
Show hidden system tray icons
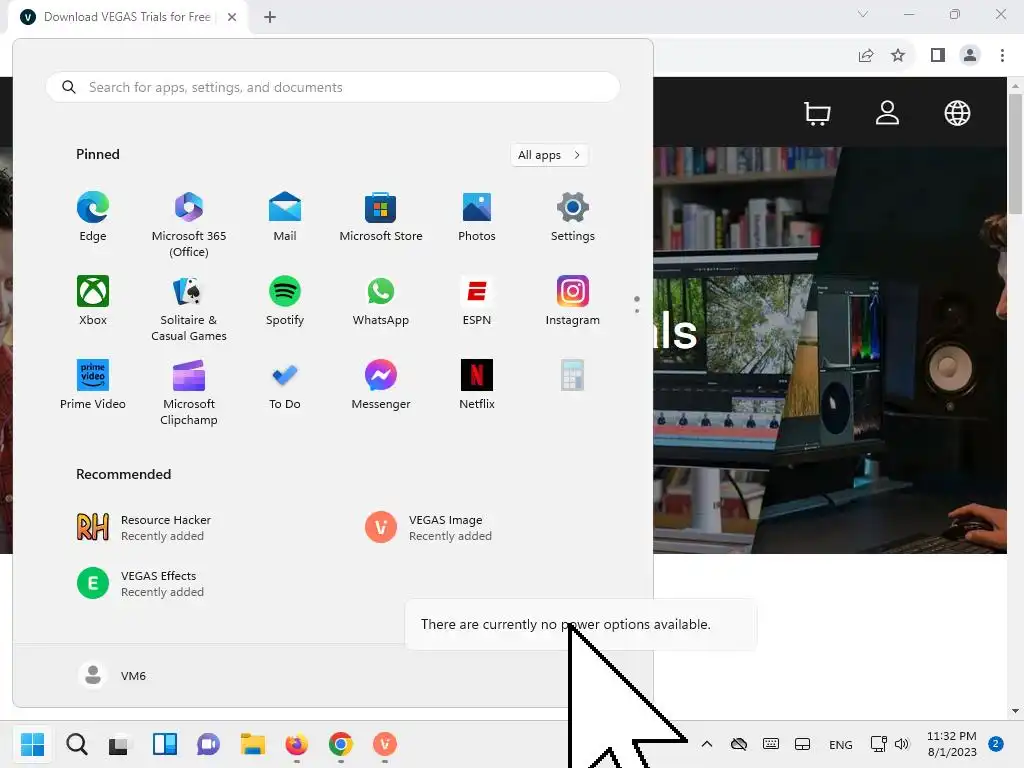tap(707, 744)
